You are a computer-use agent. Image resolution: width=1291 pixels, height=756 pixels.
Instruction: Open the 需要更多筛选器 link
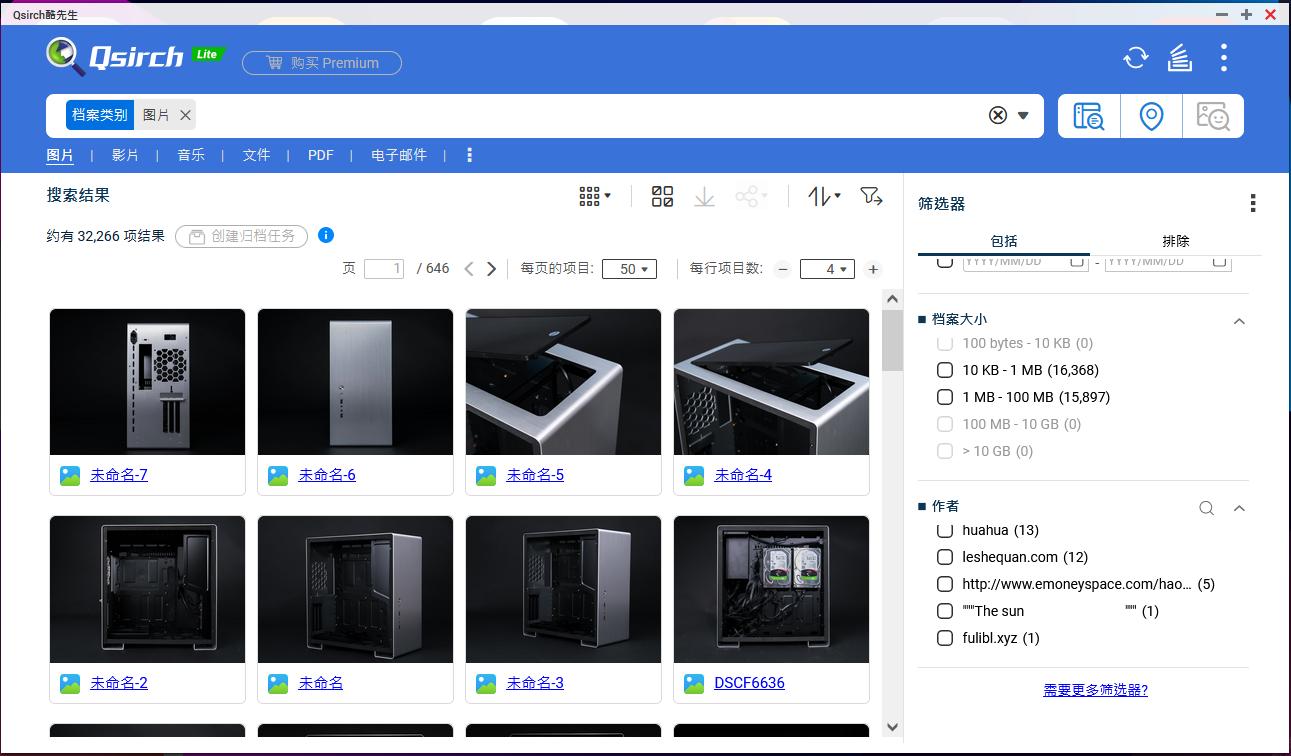click(x=1095, y=690)
